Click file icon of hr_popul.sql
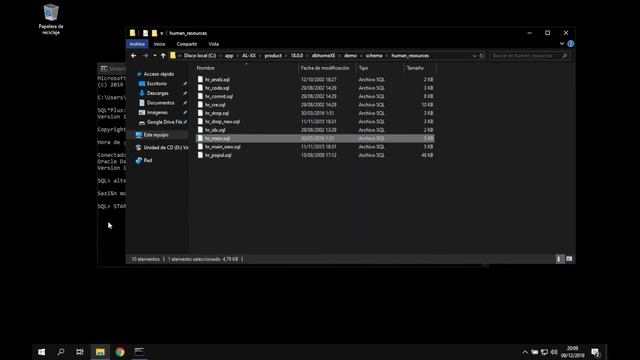This screenshot has height=360, width=640. 200,155
